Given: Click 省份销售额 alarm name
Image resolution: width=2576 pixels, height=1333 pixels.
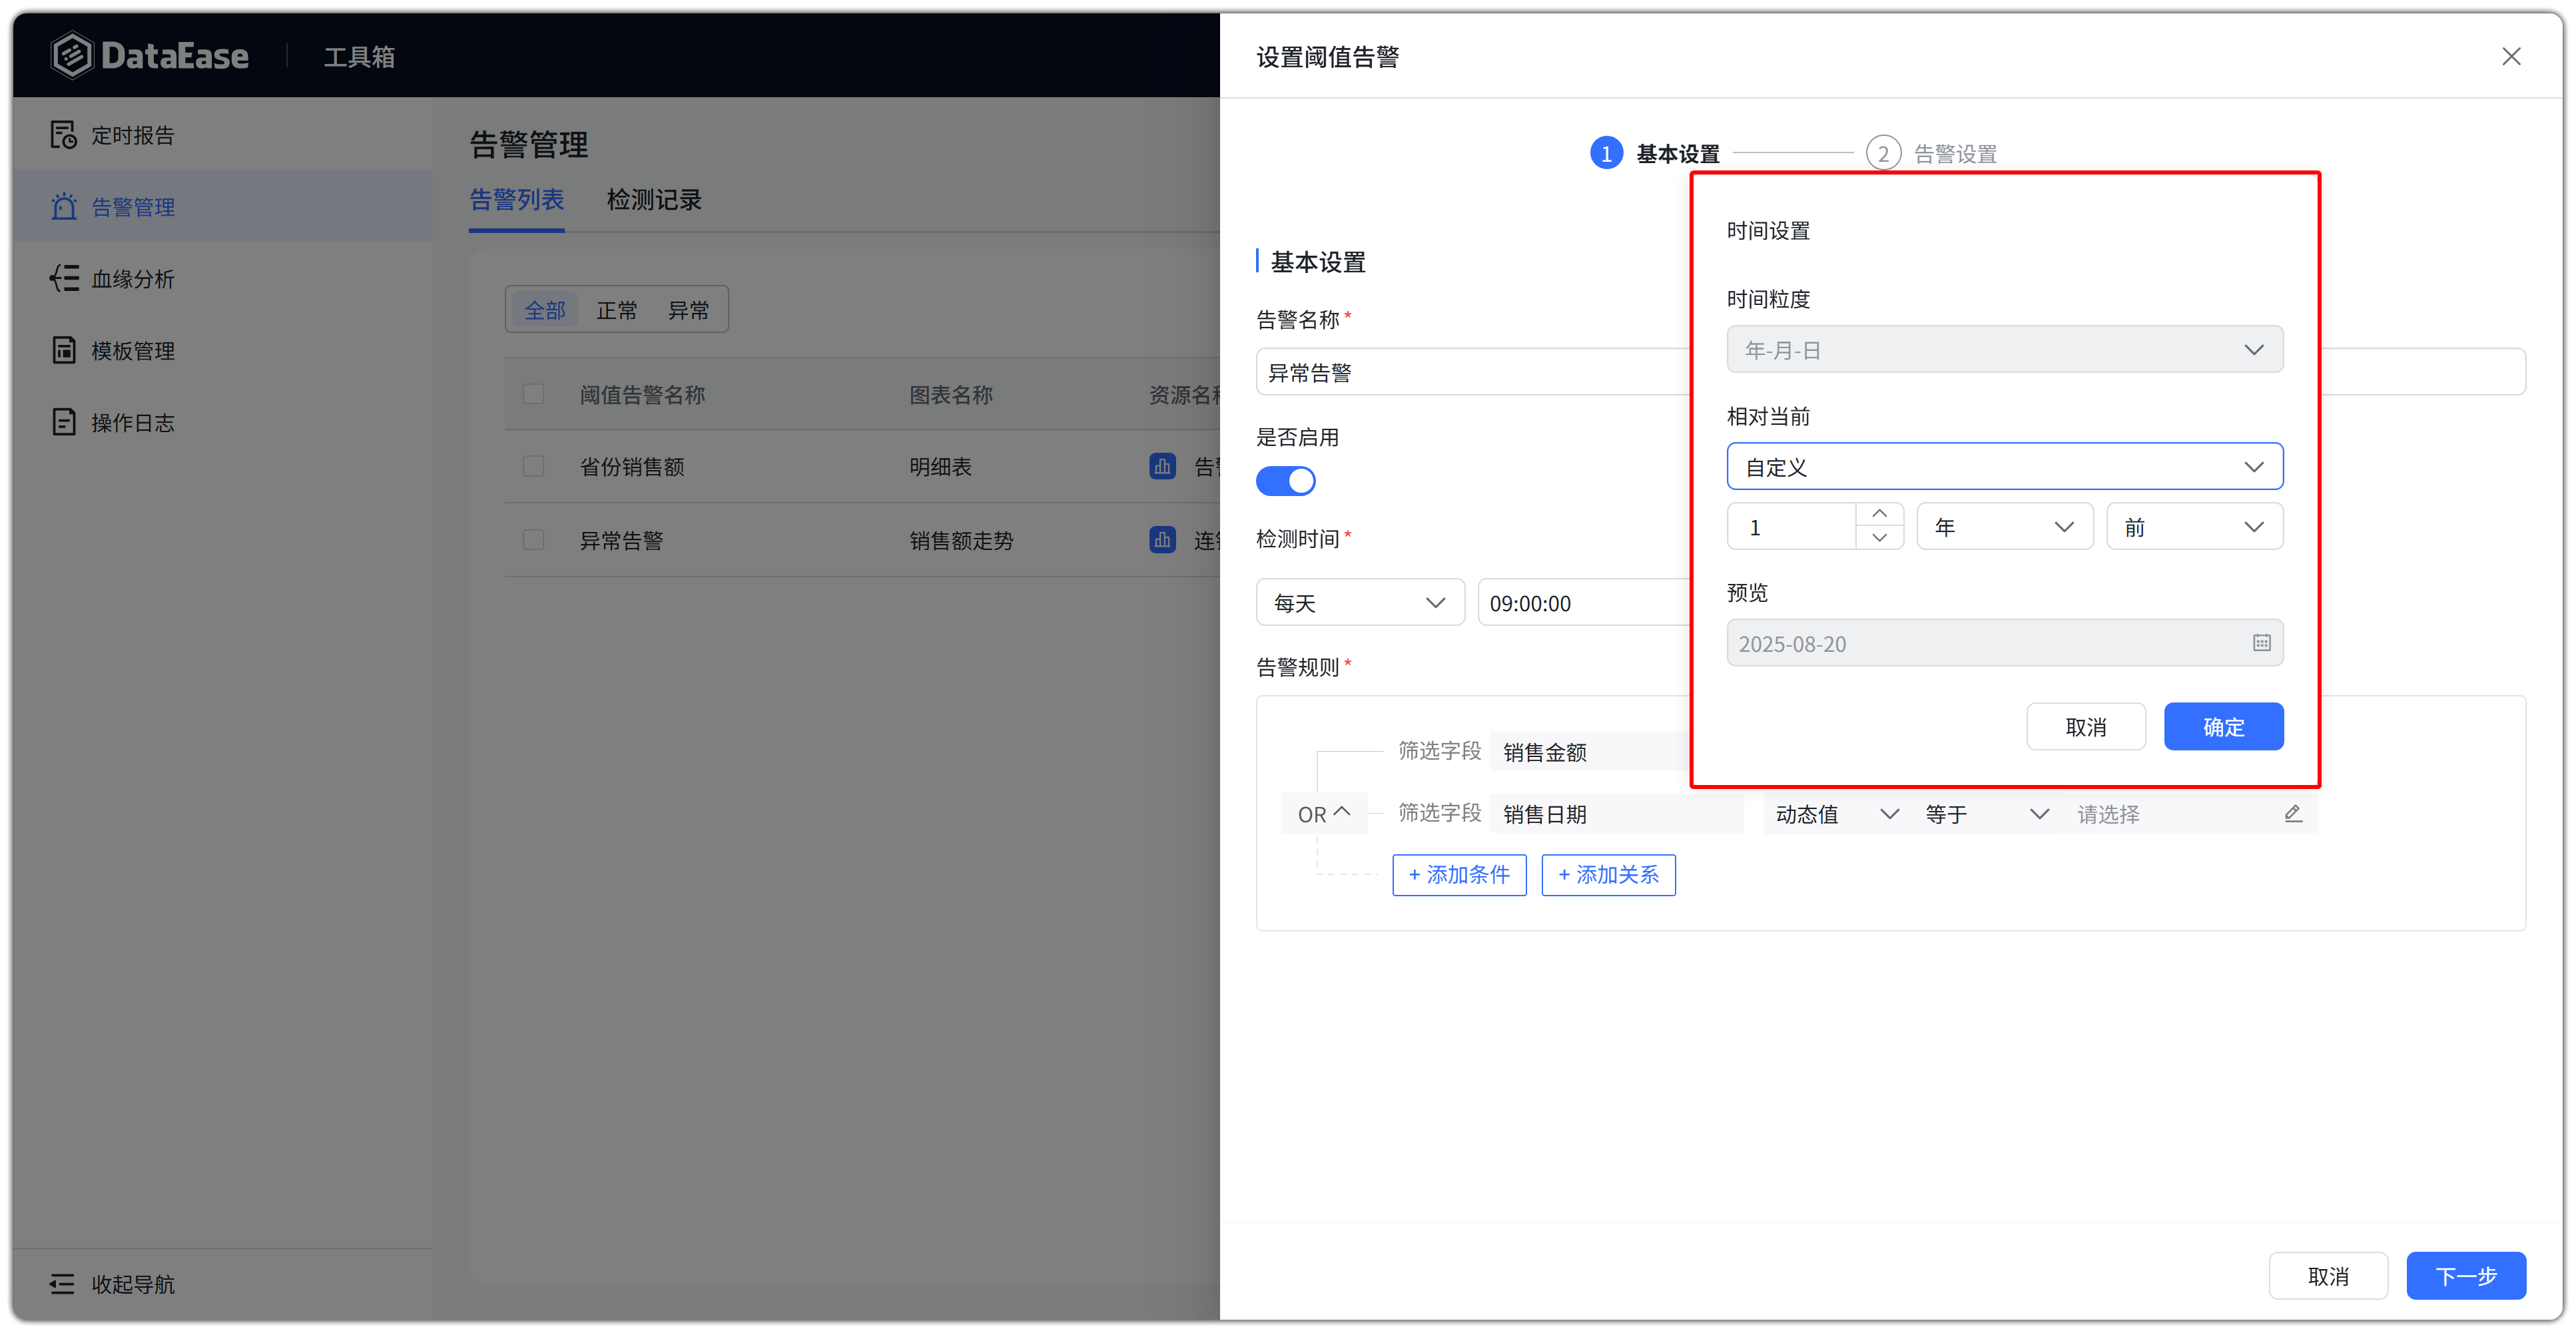Looking at the screenshot, I should pyautogui.click(x=632, y=466).
